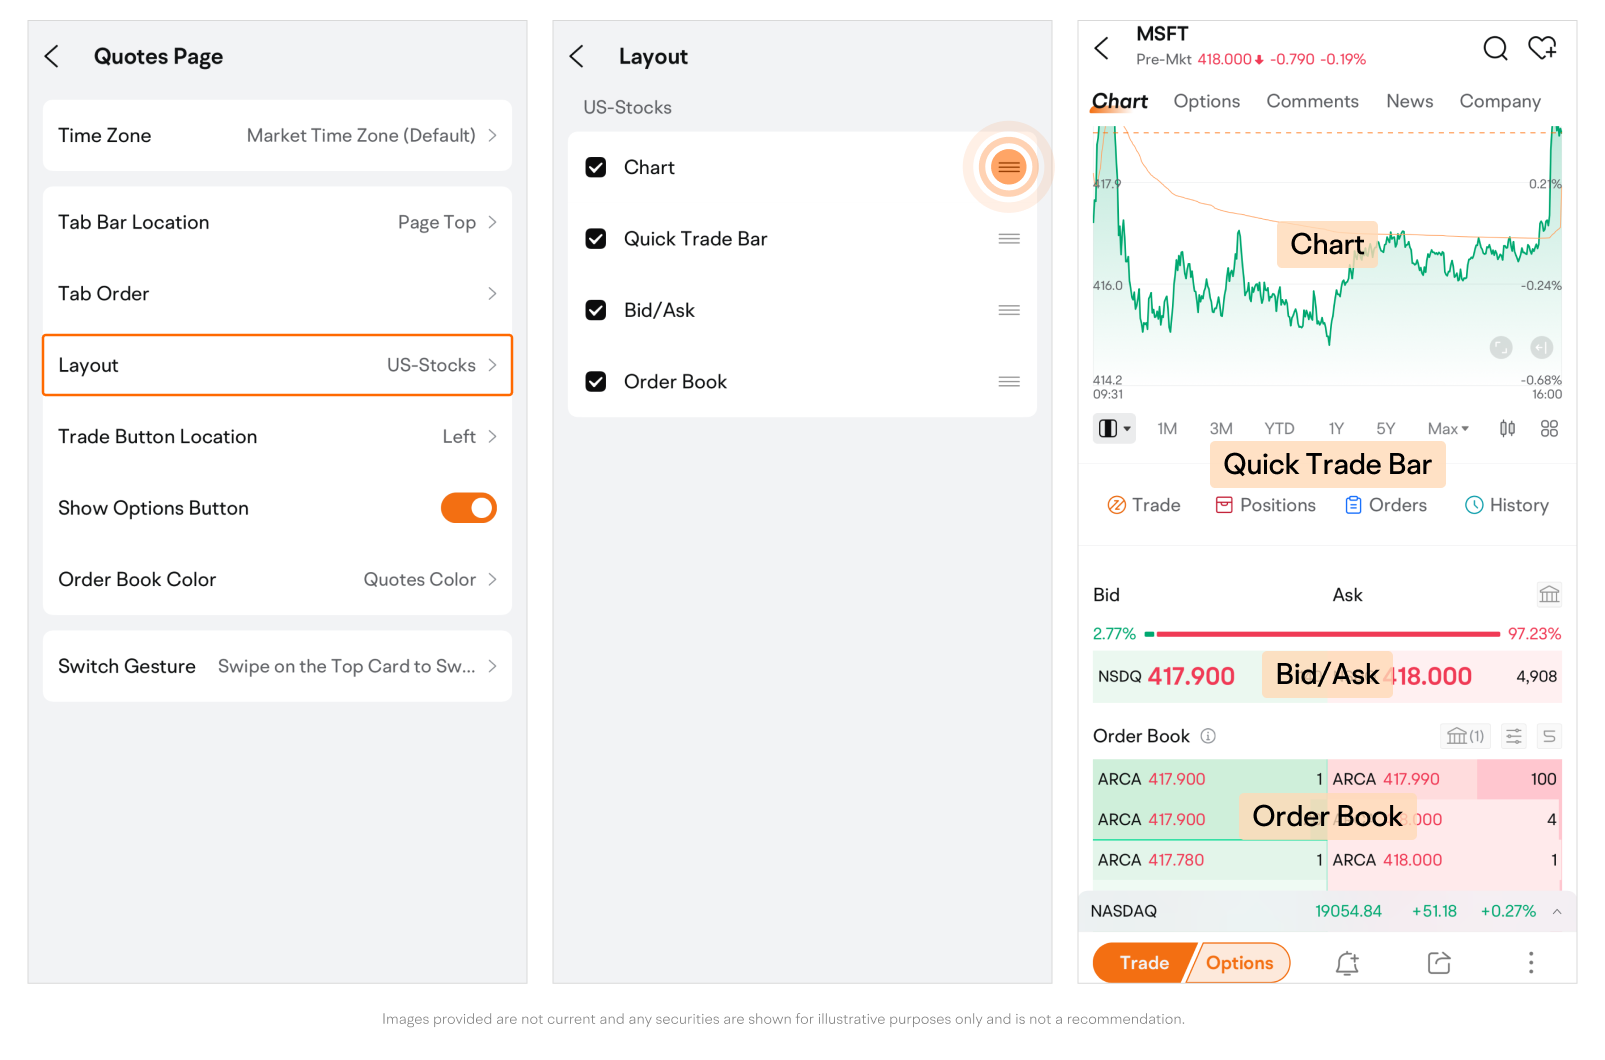
Task: Open the Layout US-Stocks row
Action: coord(277,365)
